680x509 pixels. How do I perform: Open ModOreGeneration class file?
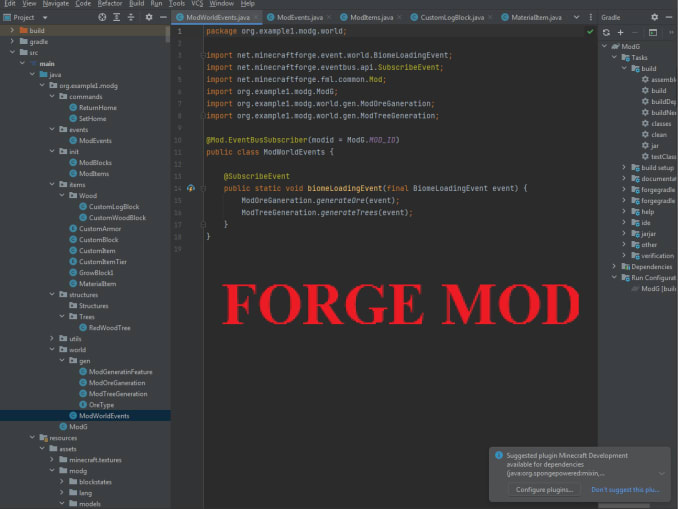point(112,383)
